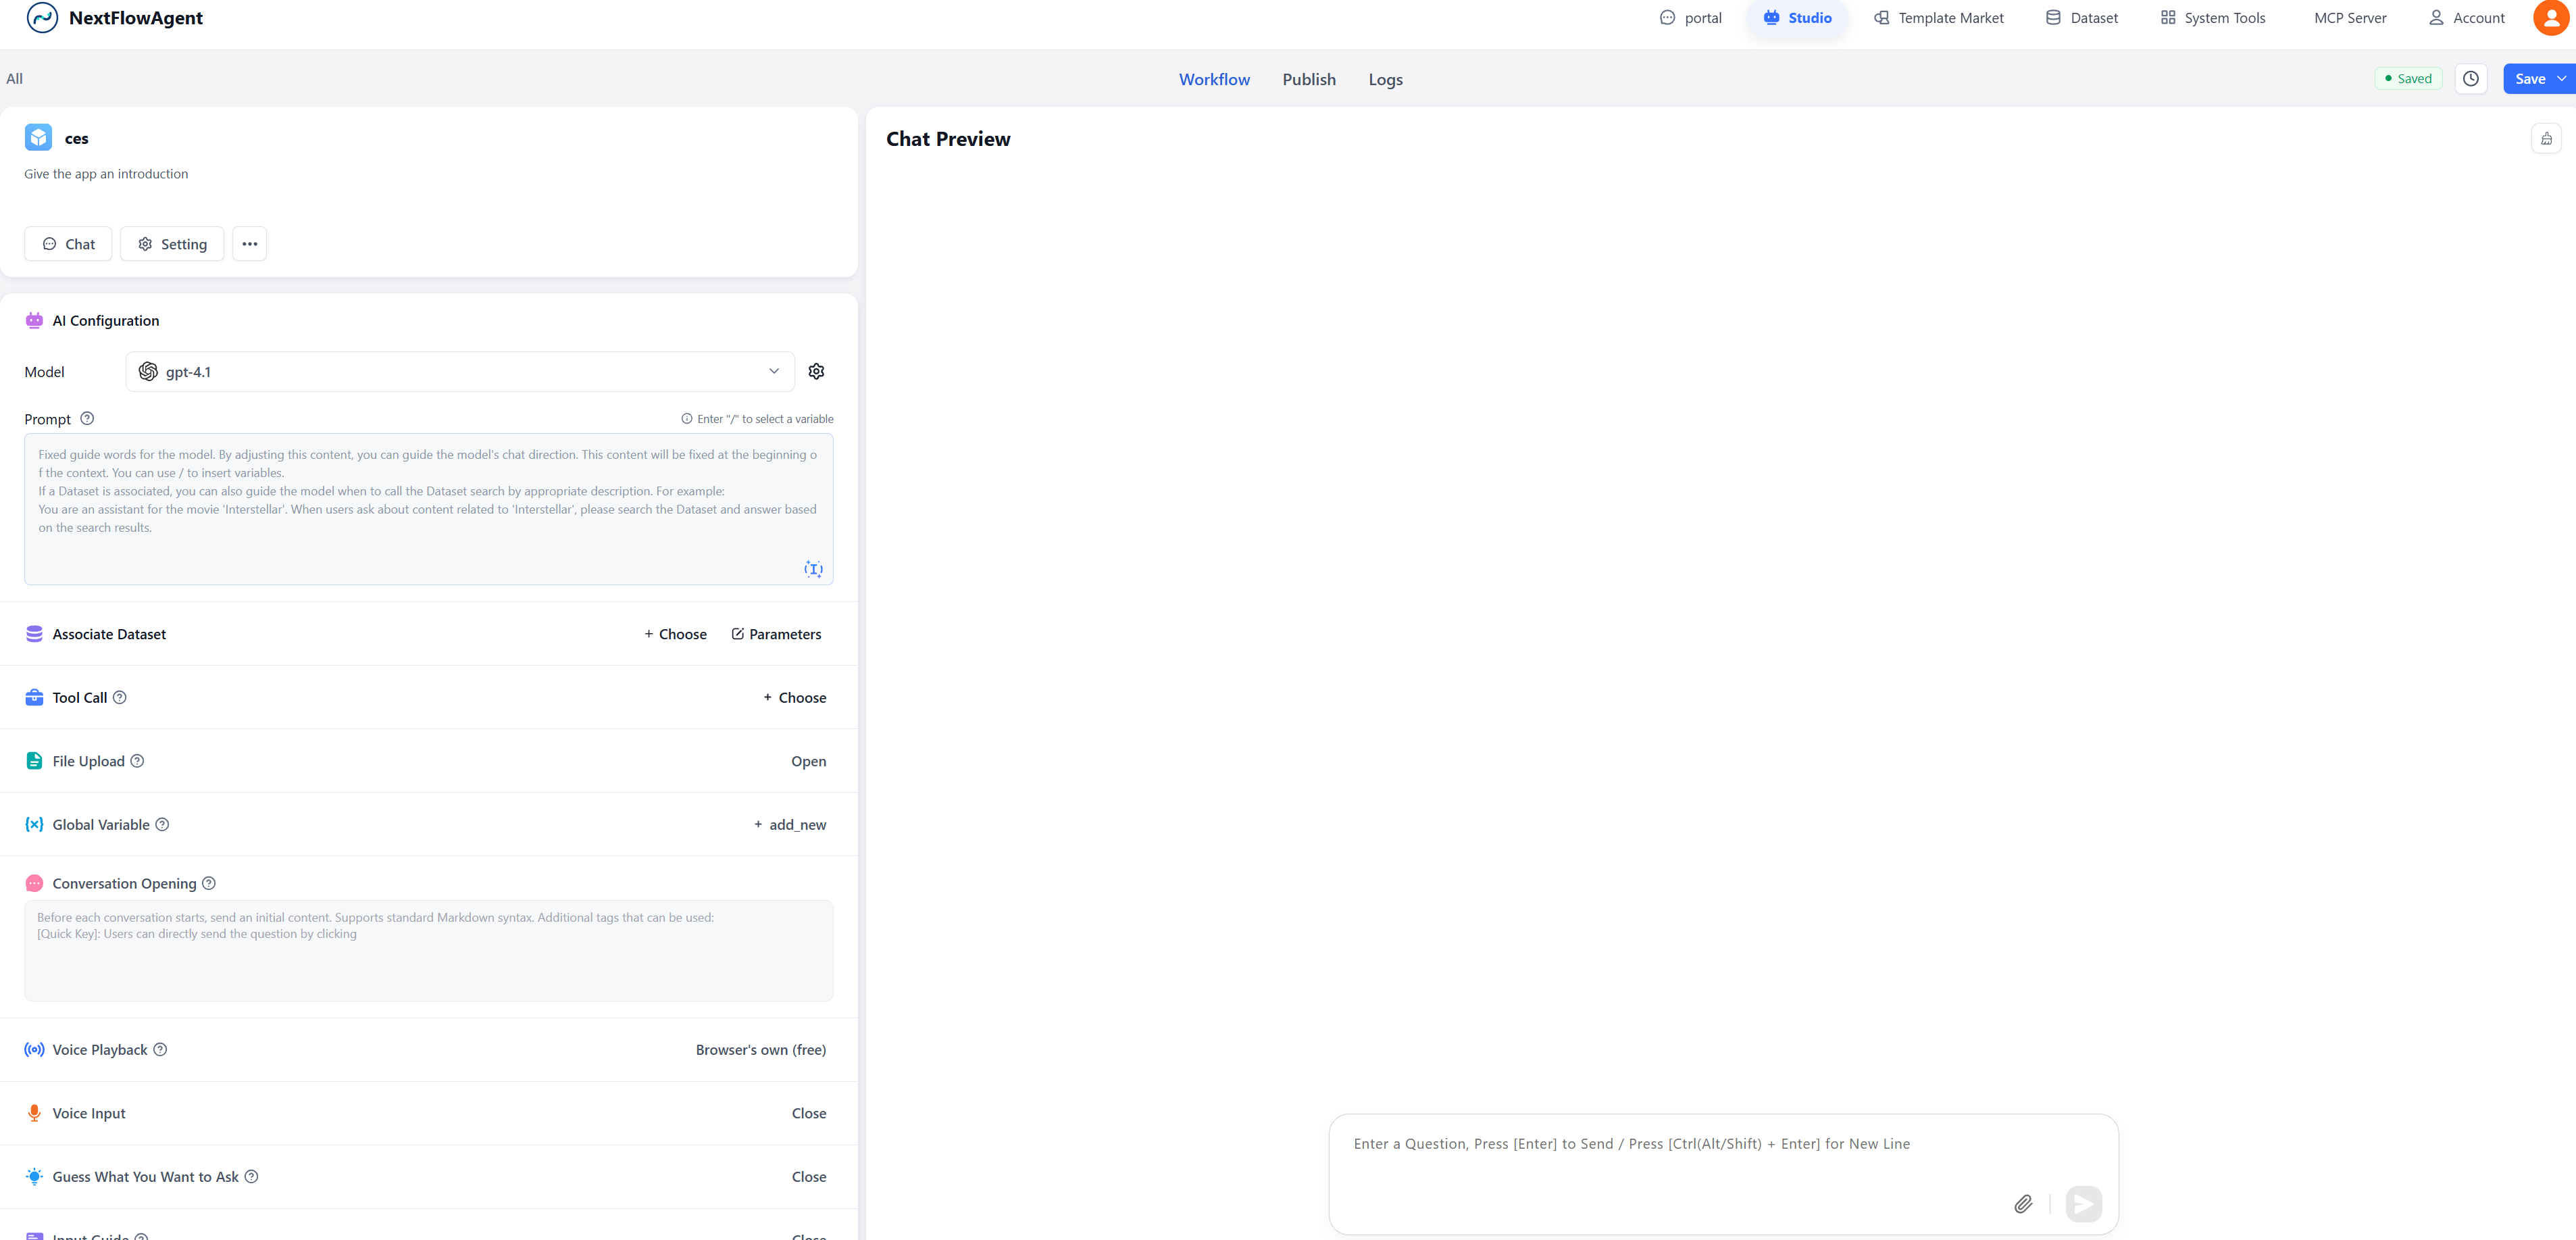Screen dimensions: 2576x1240
Task: Add a new Global Variable
Action: tap(789, 824)
